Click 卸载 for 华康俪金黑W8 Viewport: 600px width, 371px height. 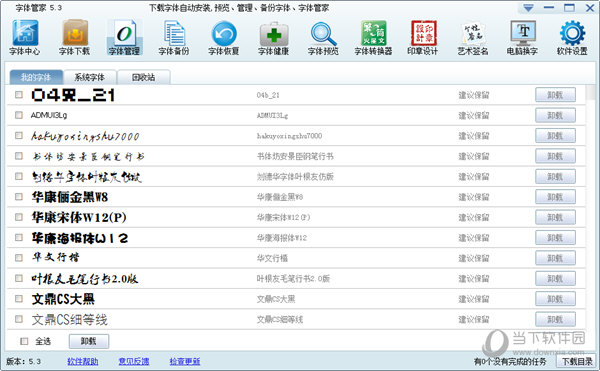pos(555,197)
